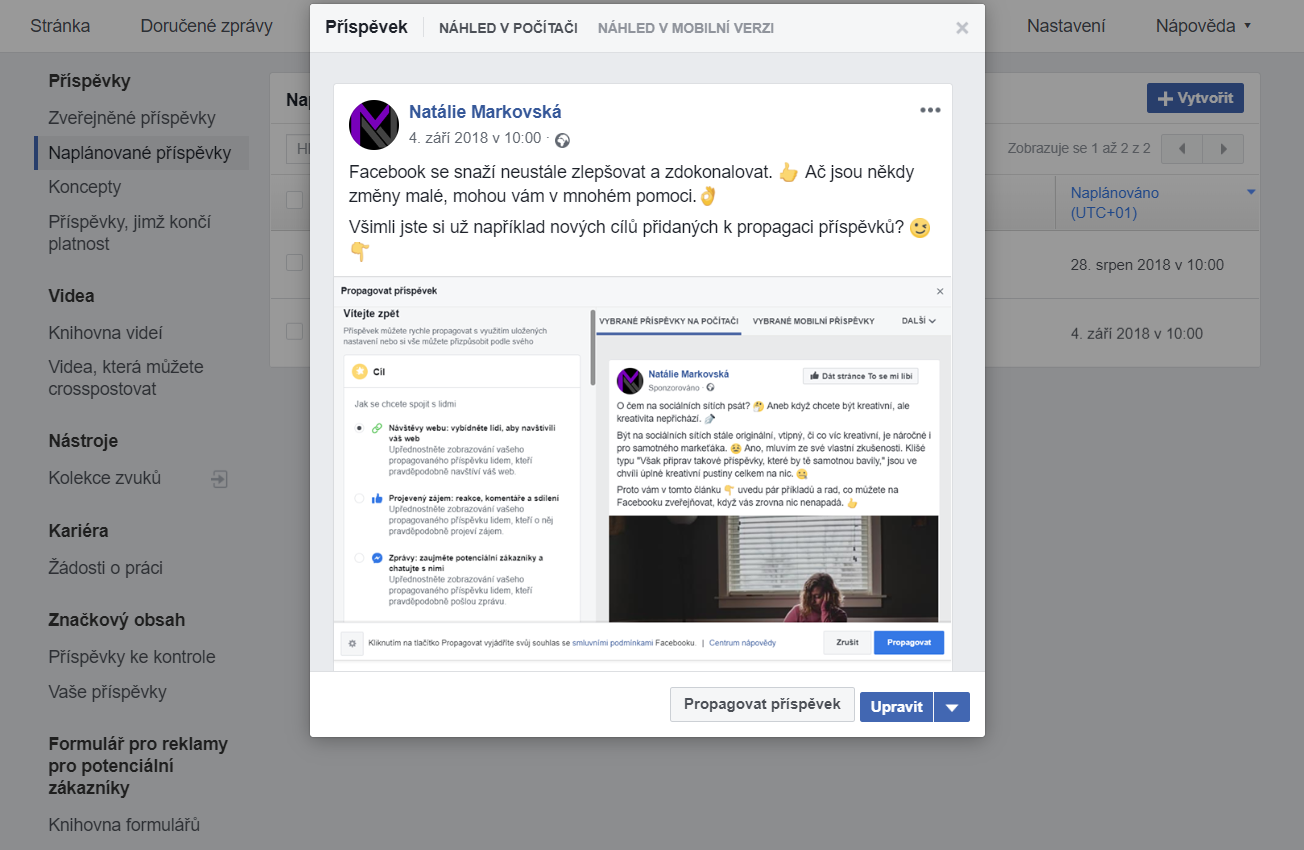Go to previous page of scheduled posts
The height and width of the screenshot is (850, 1304).
(1182, 149)
